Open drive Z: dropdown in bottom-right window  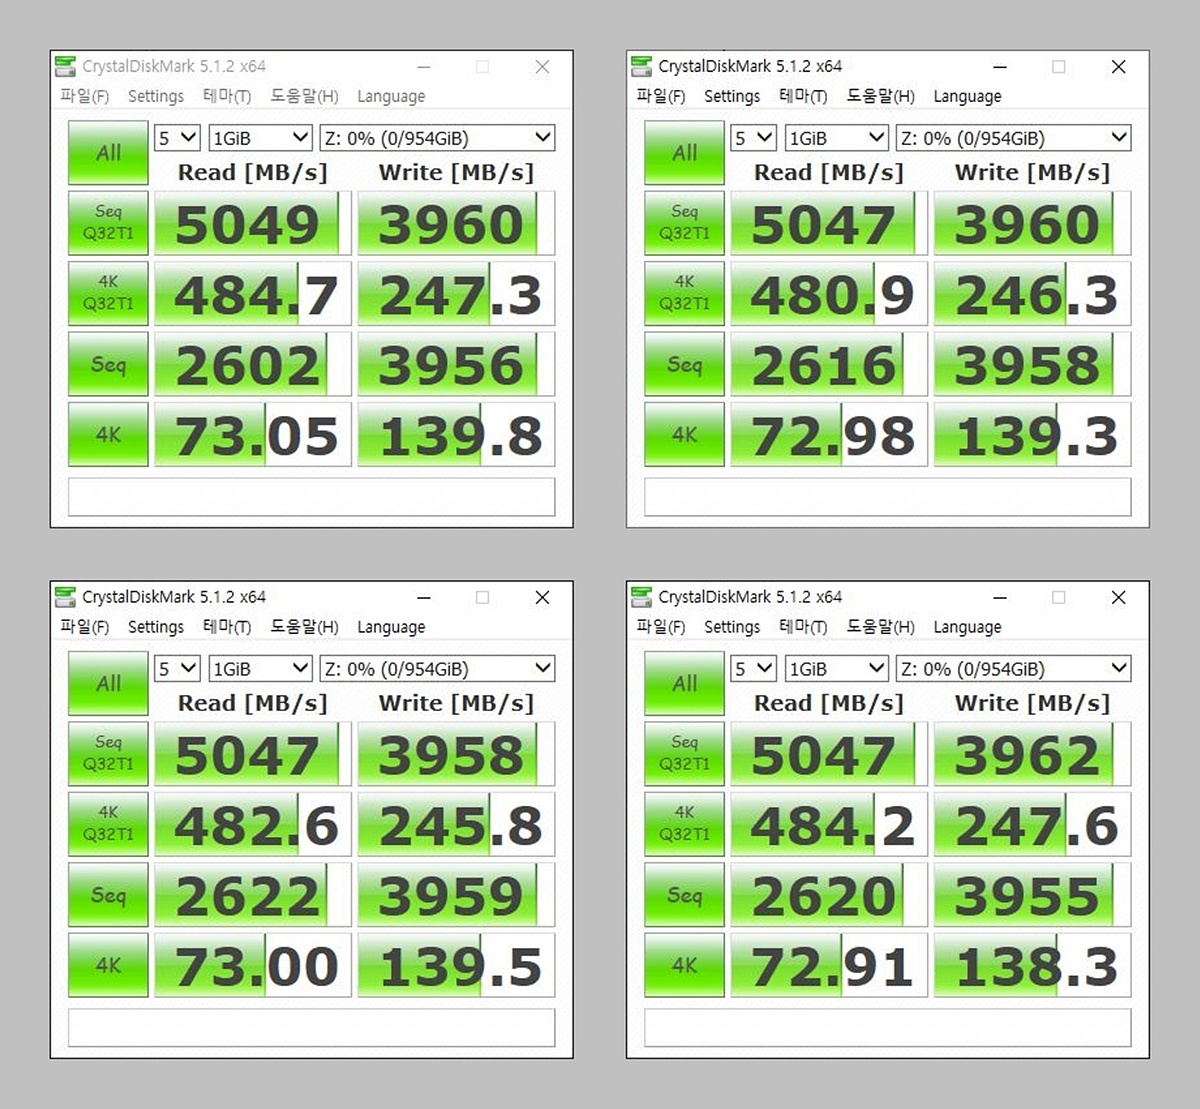1013,668
